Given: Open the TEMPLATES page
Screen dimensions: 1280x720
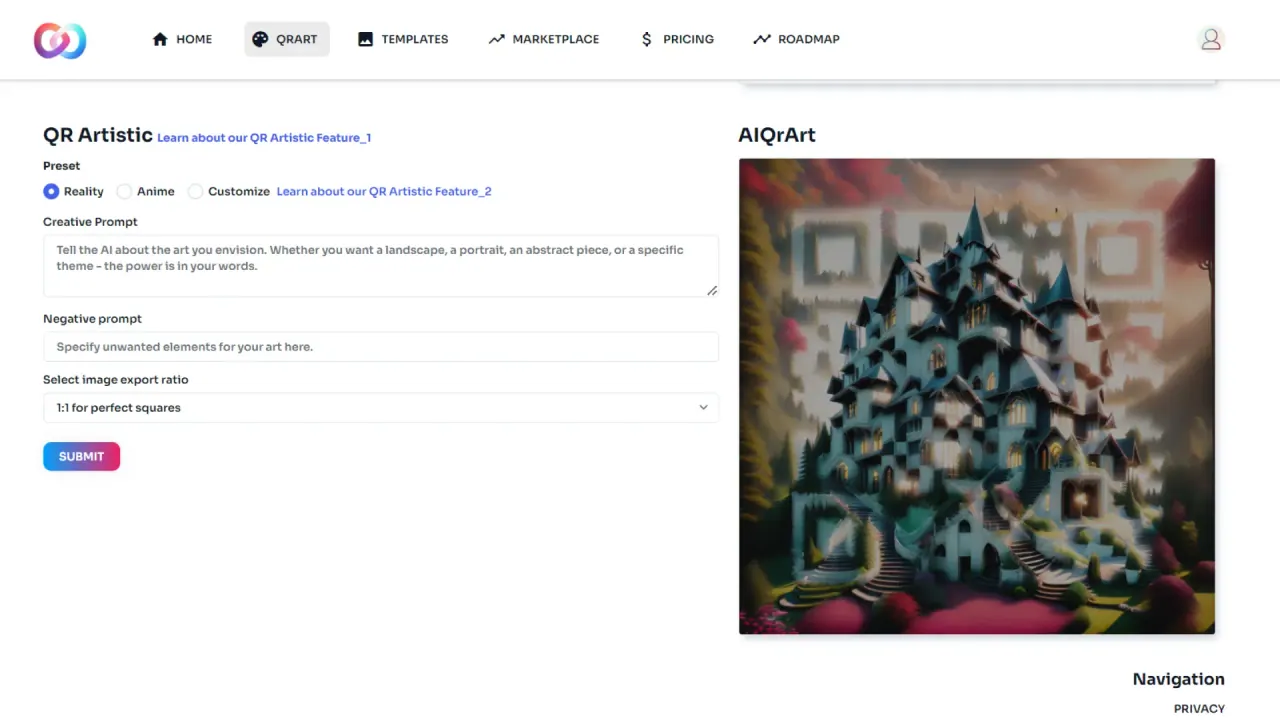Looking at the screenshot, I should [403, 39].
